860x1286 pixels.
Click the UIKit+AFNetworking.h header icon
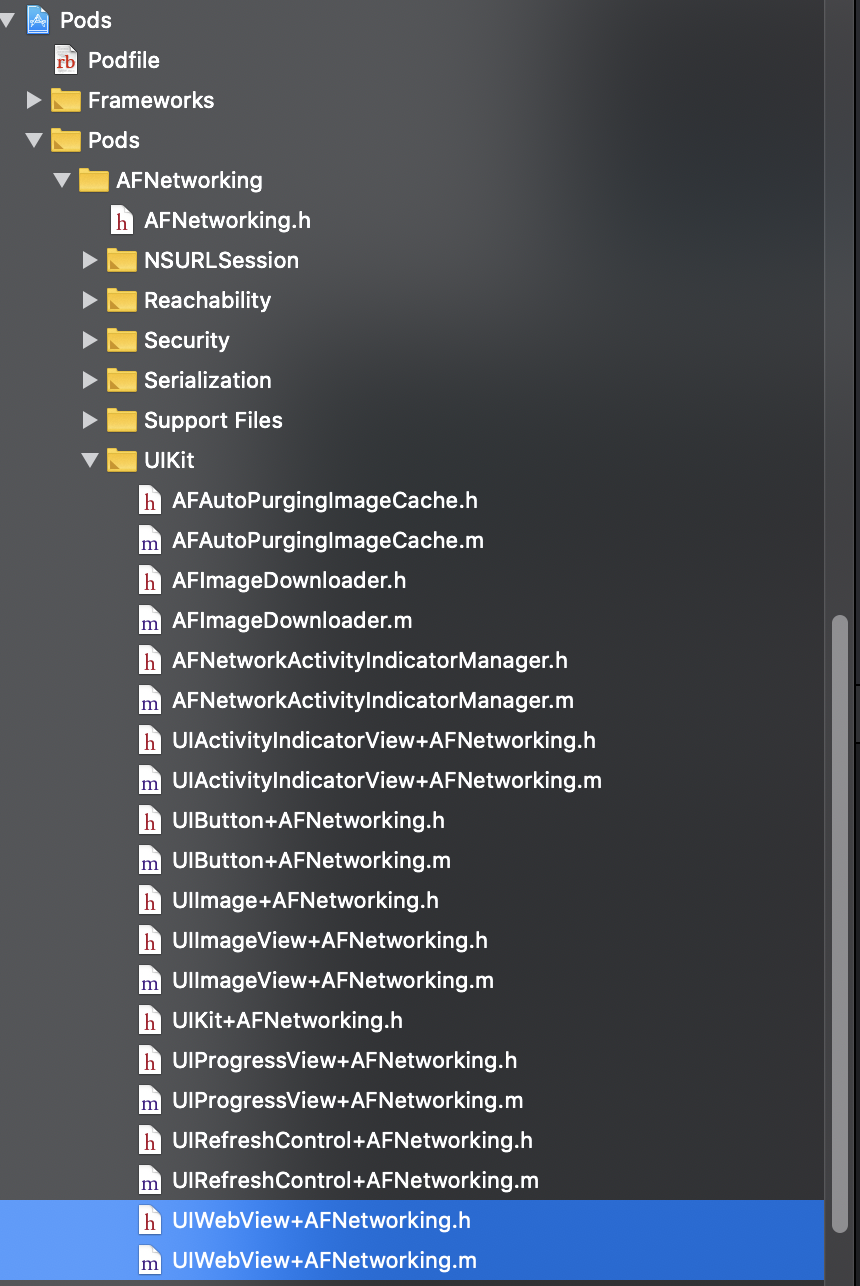pyautogui.click(x=150, y=1020)
